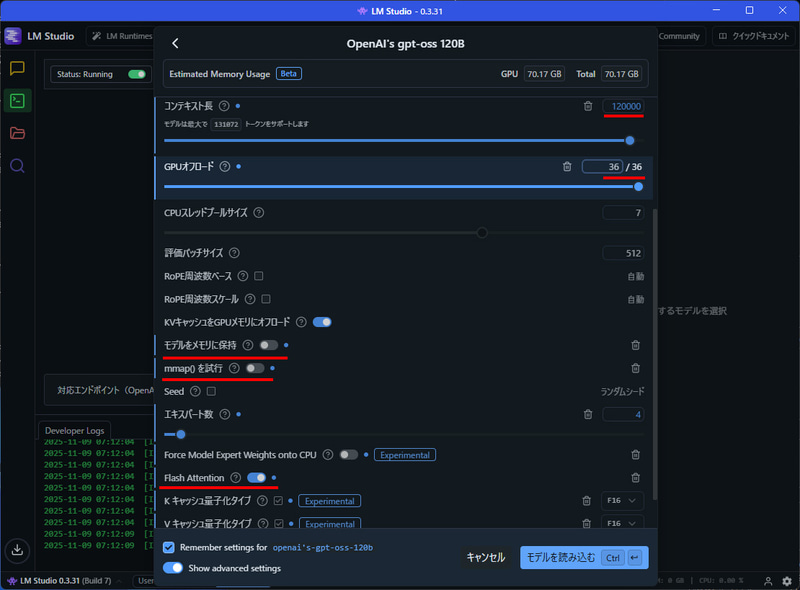Select the Developer Logs tab
This screenshot has width=800, height=590.
pos(74,430)
